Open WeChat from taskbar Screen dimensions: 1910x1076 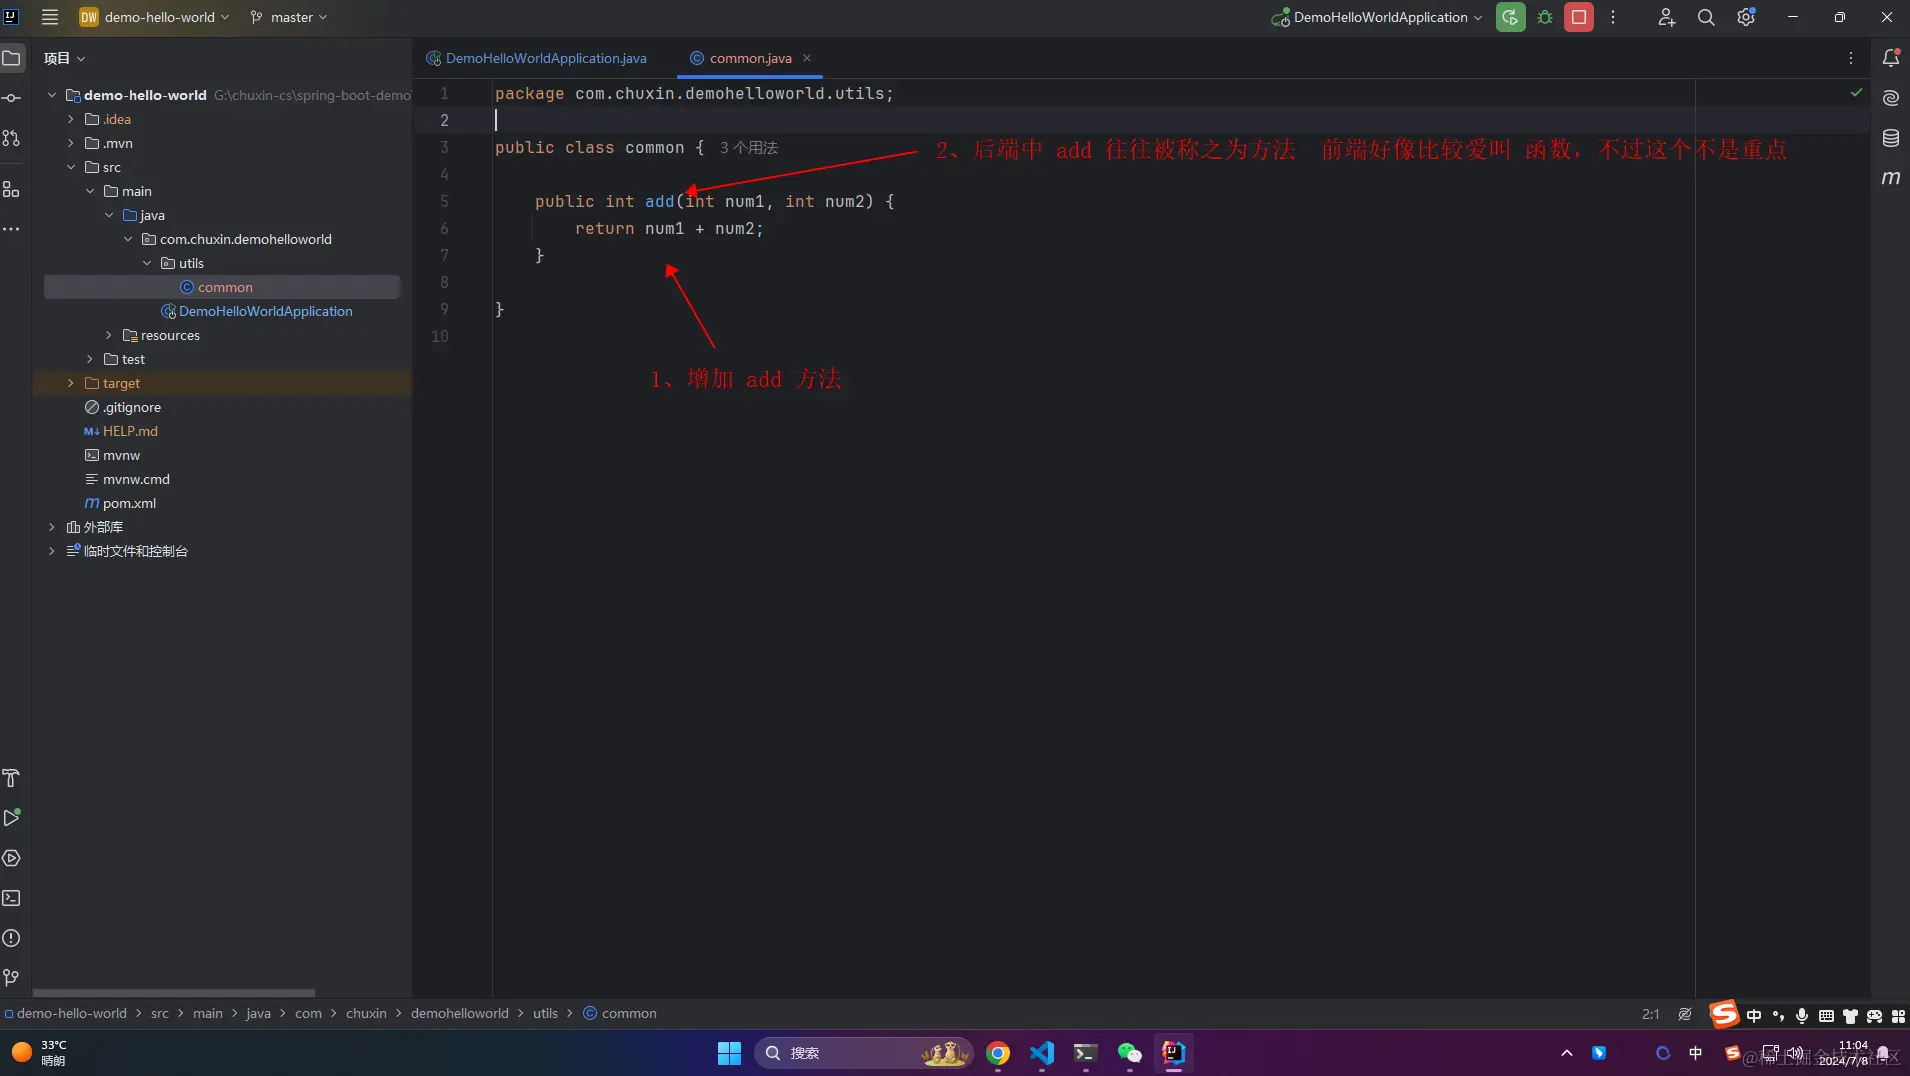tap(1129, 1053)
